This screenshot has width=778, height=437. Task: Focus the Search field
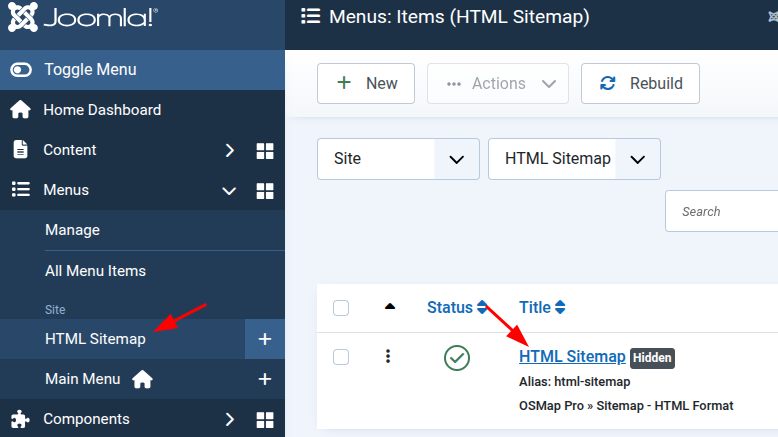pos(721,211)
